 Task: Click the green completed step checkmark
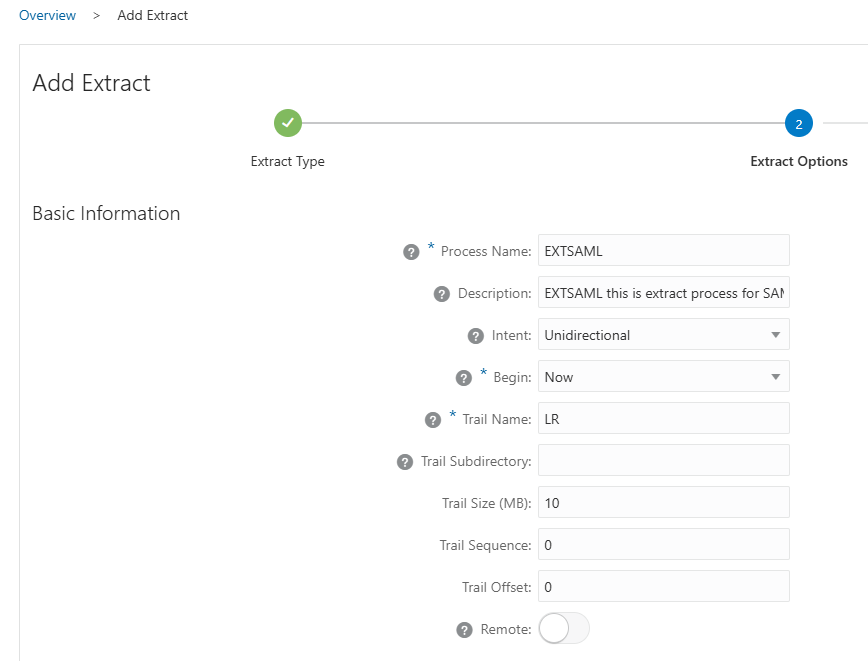(x=288, y=123)
